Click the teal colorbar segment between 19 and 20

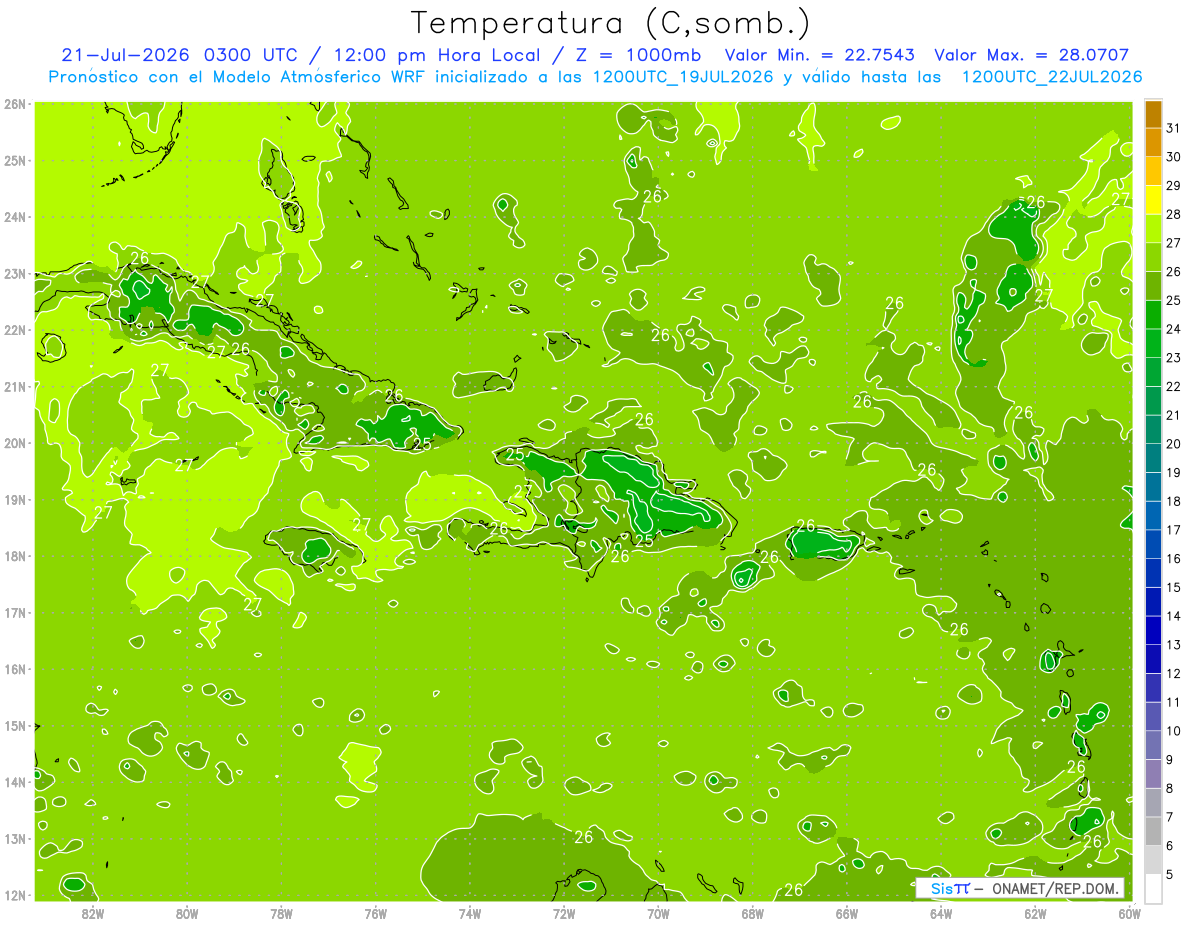point(1153,458)
